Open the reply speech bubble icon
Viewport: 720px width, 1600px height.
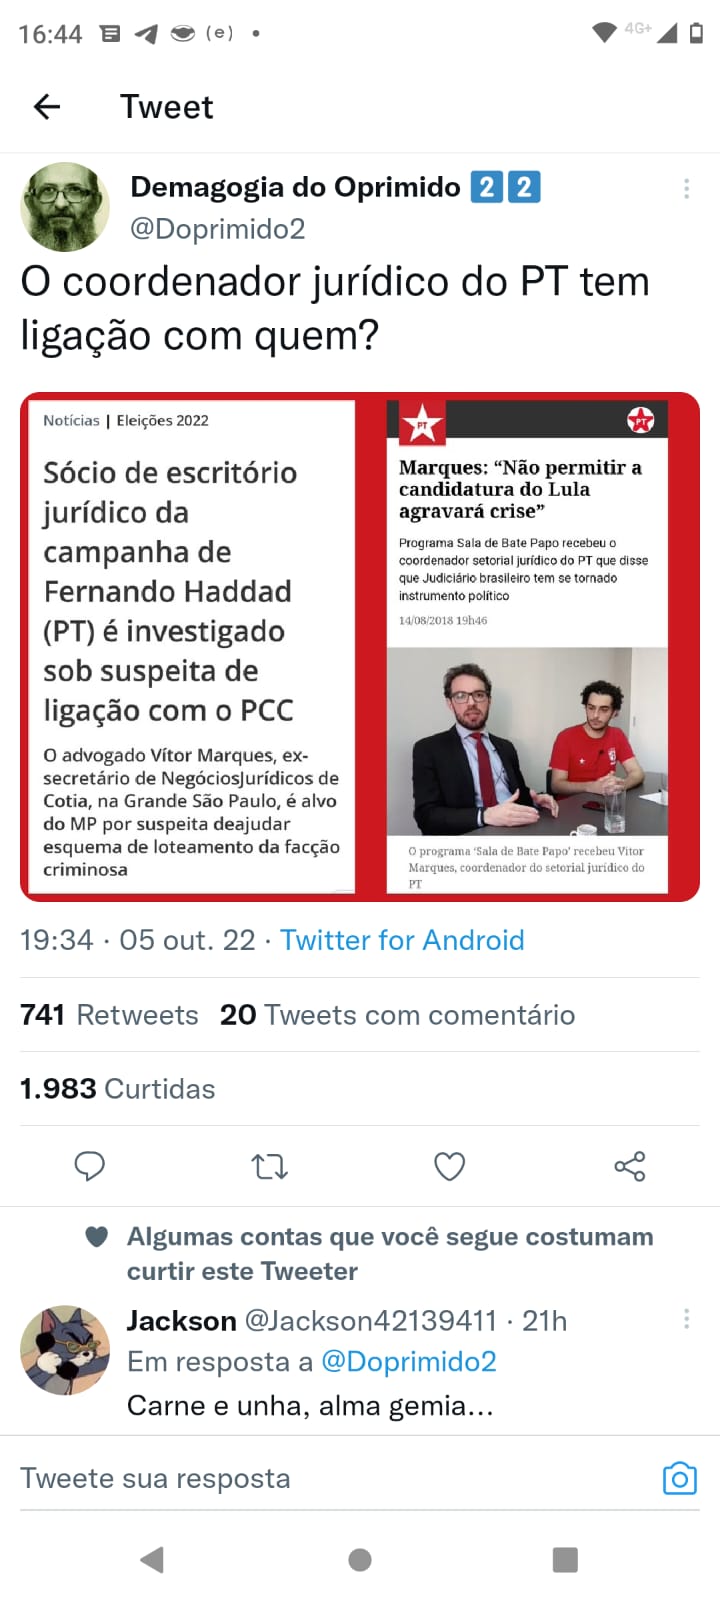pos(90,1166)
